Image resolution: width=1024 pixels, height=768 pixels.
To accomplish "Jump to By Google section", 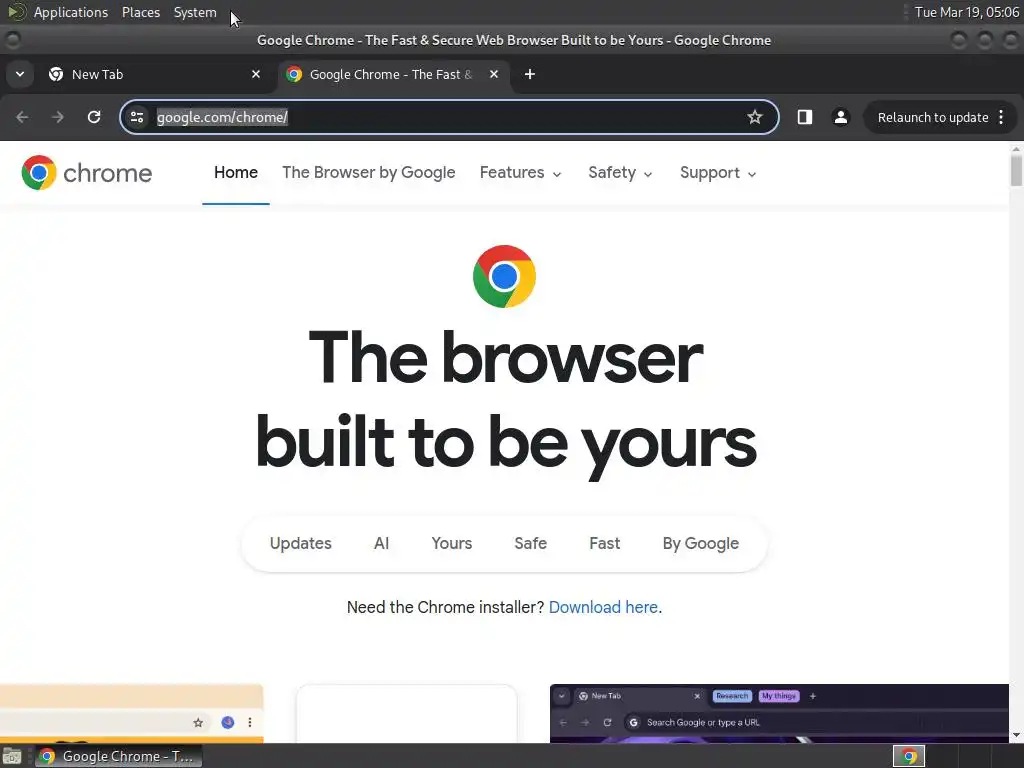I will tap(700, 543).
